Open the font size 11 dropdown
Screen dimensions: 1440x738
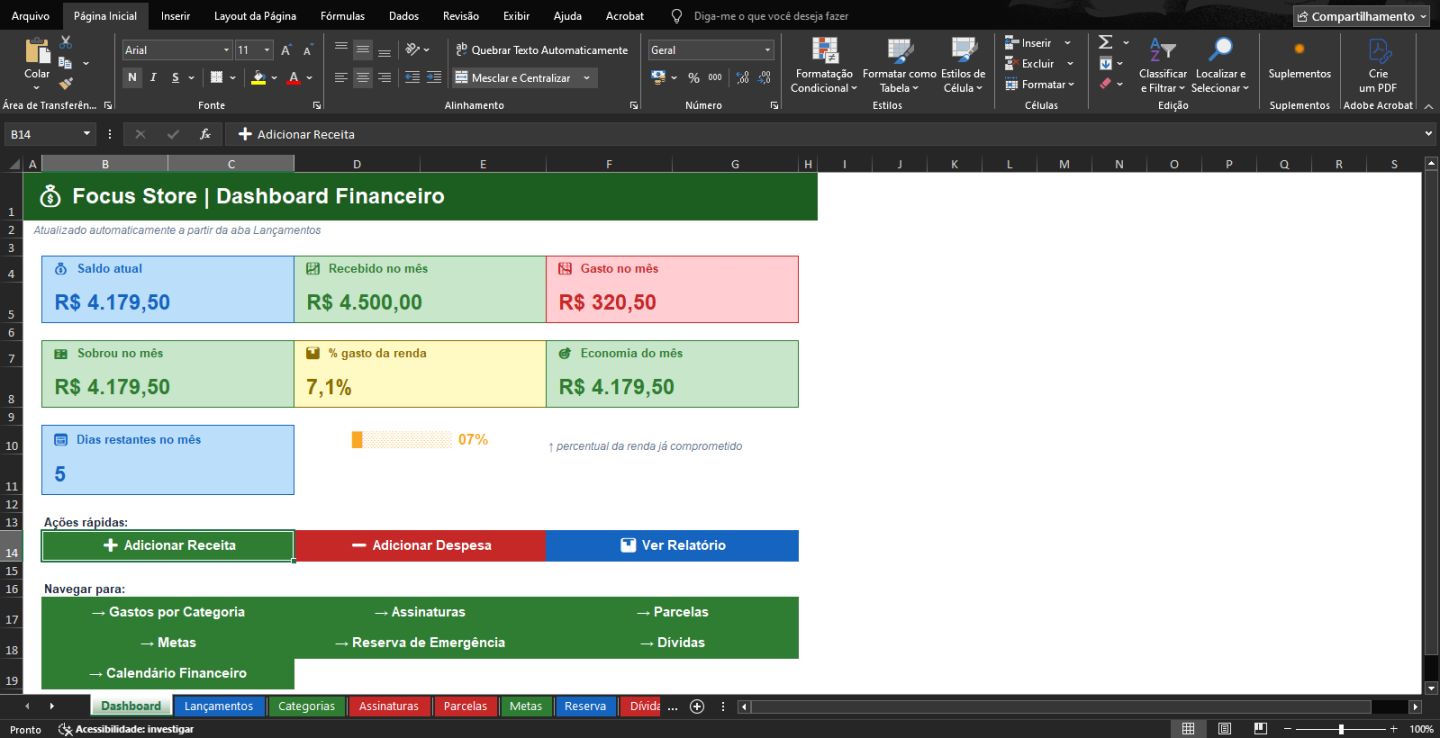[267, 50]
